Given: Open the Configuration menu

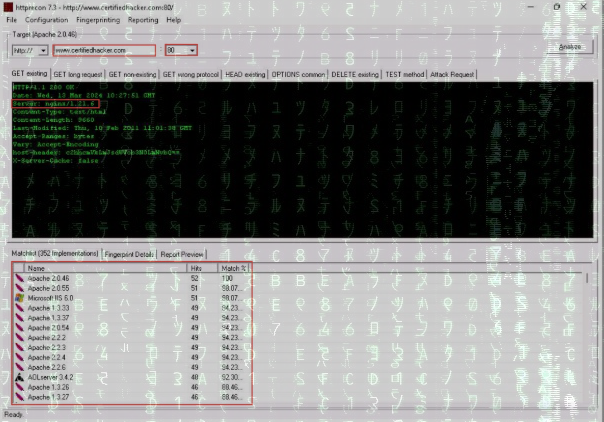Looking at the screenshot, I should coord(47,19).
